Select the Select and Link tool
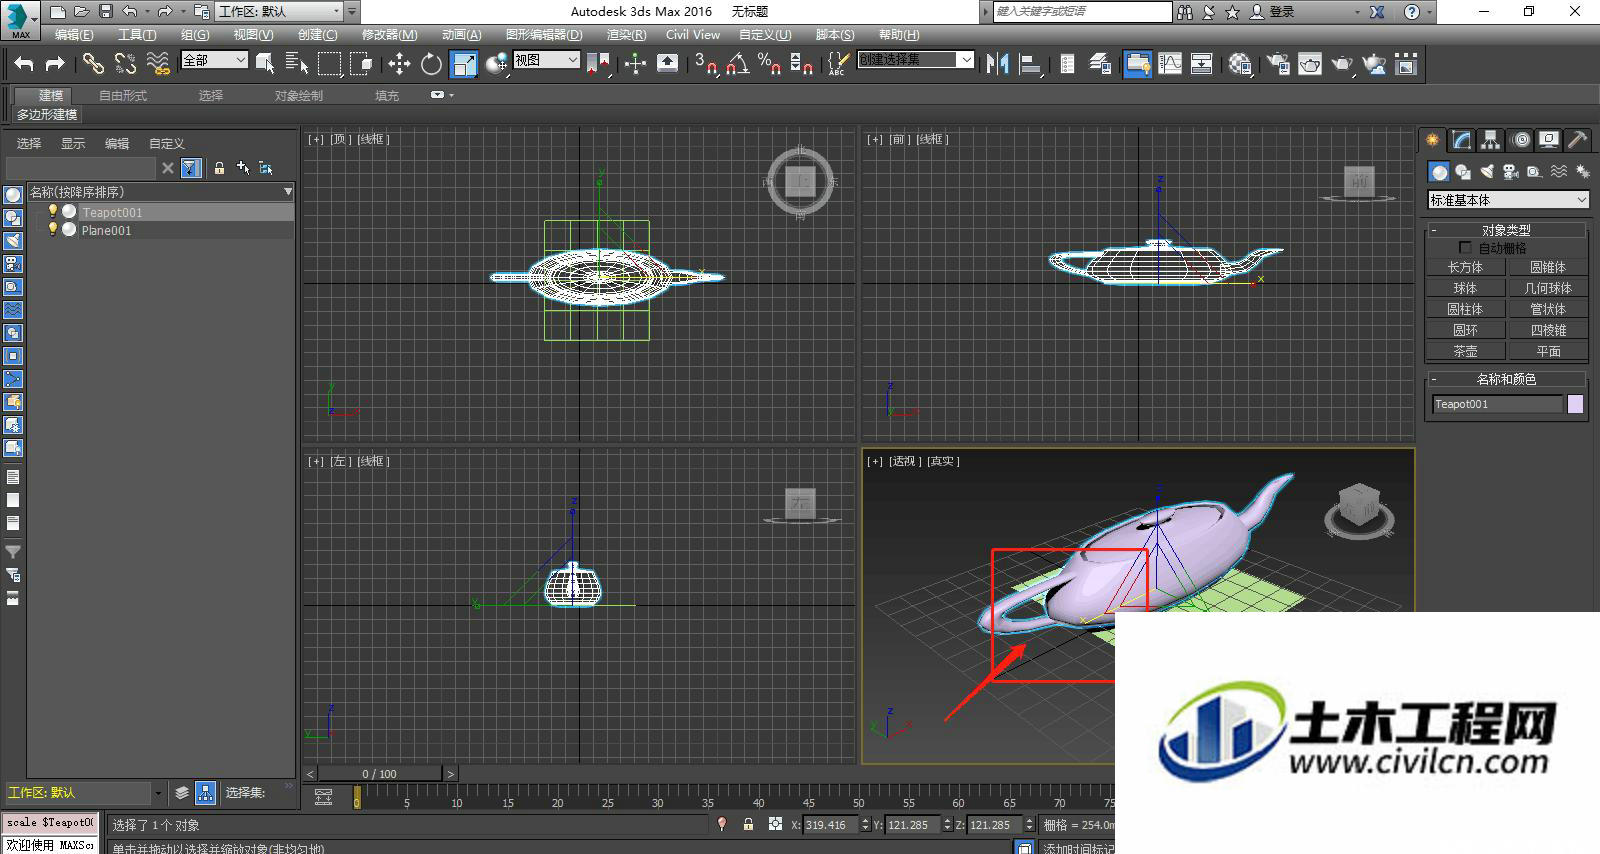Screen dimensions: 1600x854 pos(93,64)
